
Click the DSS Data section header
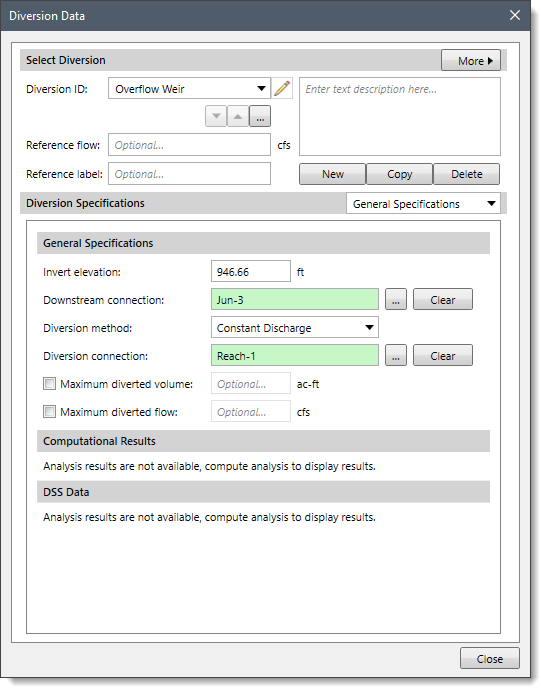263,492
